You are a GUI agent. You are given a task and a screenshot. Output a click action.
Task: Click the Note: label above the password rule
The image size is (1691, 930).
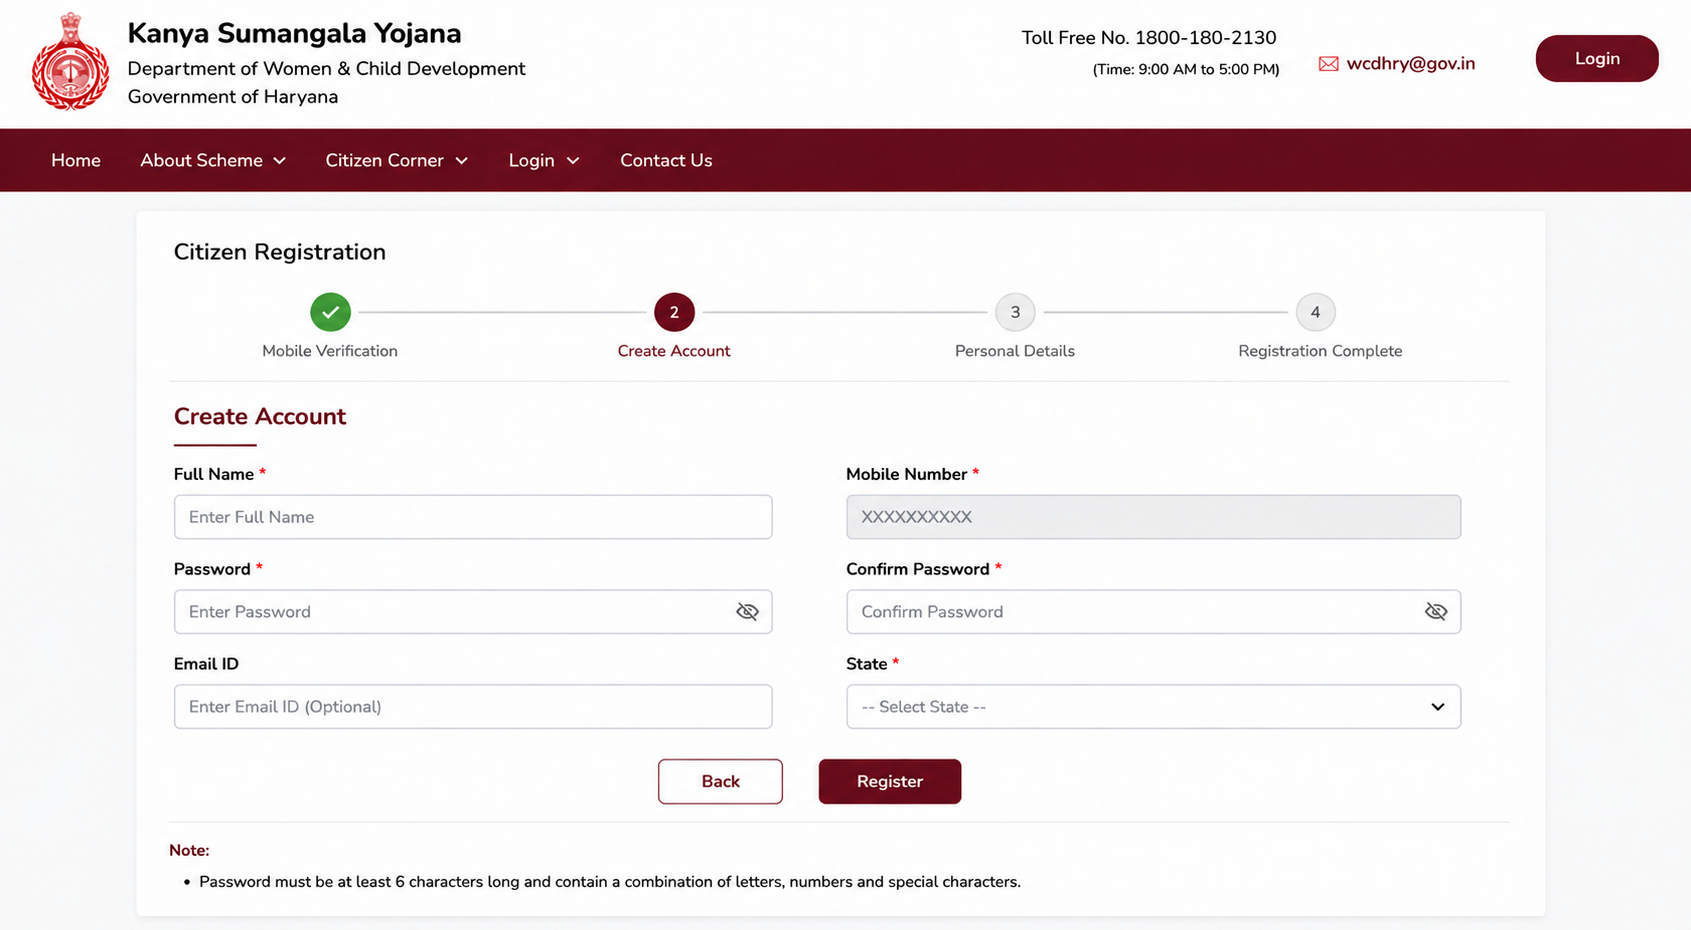coord(189,850)
